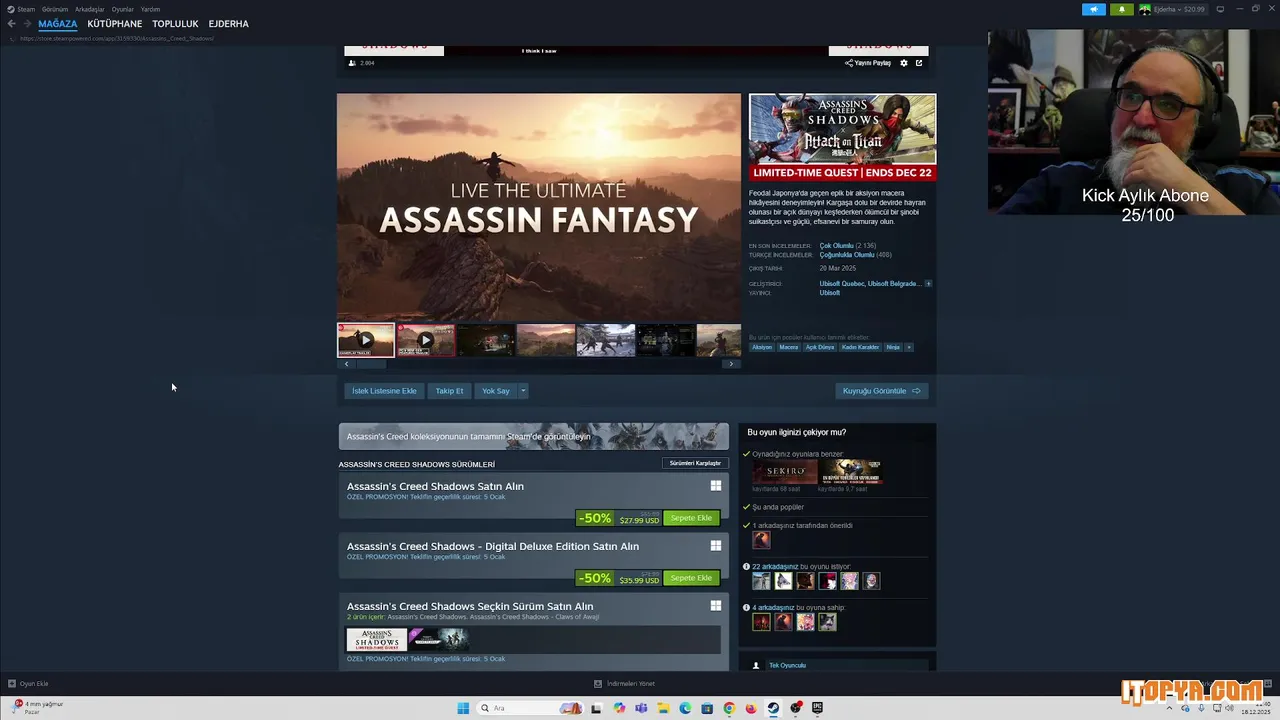
Task: Click Tek Oyunculu feature link
Action: [787, 665]
